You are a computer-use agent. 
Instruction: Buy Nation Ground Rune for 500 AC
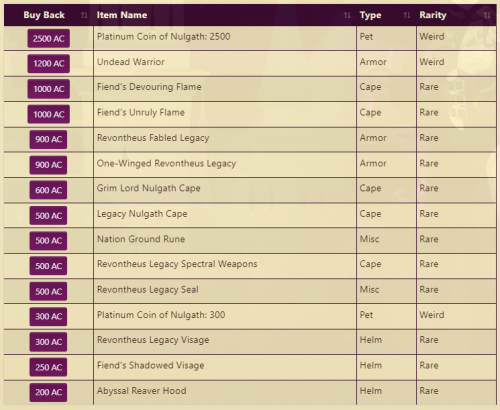click(48, 241)
